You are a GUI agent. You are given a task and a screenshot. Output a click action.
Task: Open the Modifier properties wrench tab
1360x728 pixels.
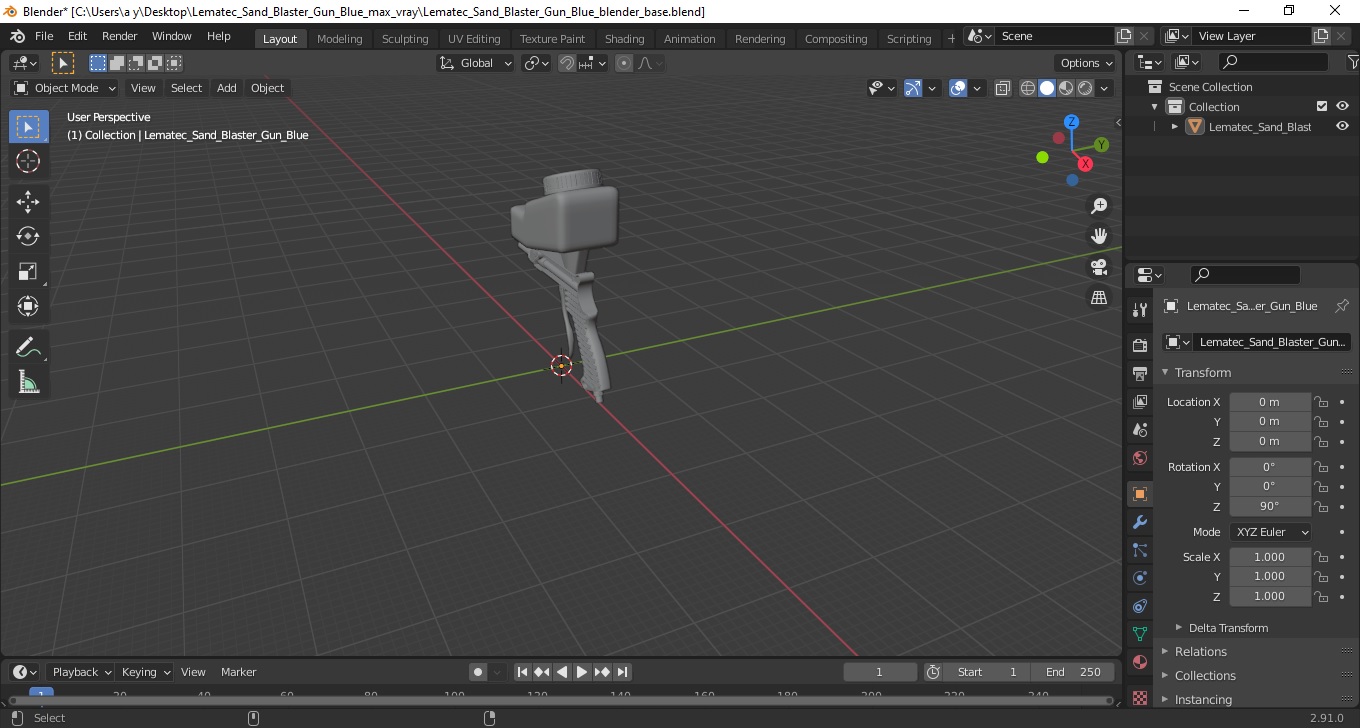(x=1139, y=522)
